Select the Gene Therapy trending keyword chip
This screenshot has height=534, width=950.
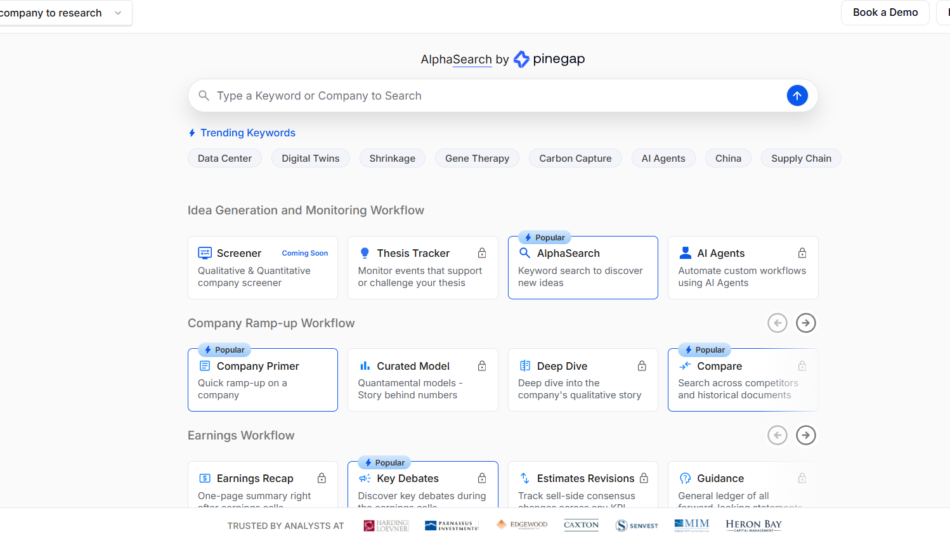click(477, 158)
